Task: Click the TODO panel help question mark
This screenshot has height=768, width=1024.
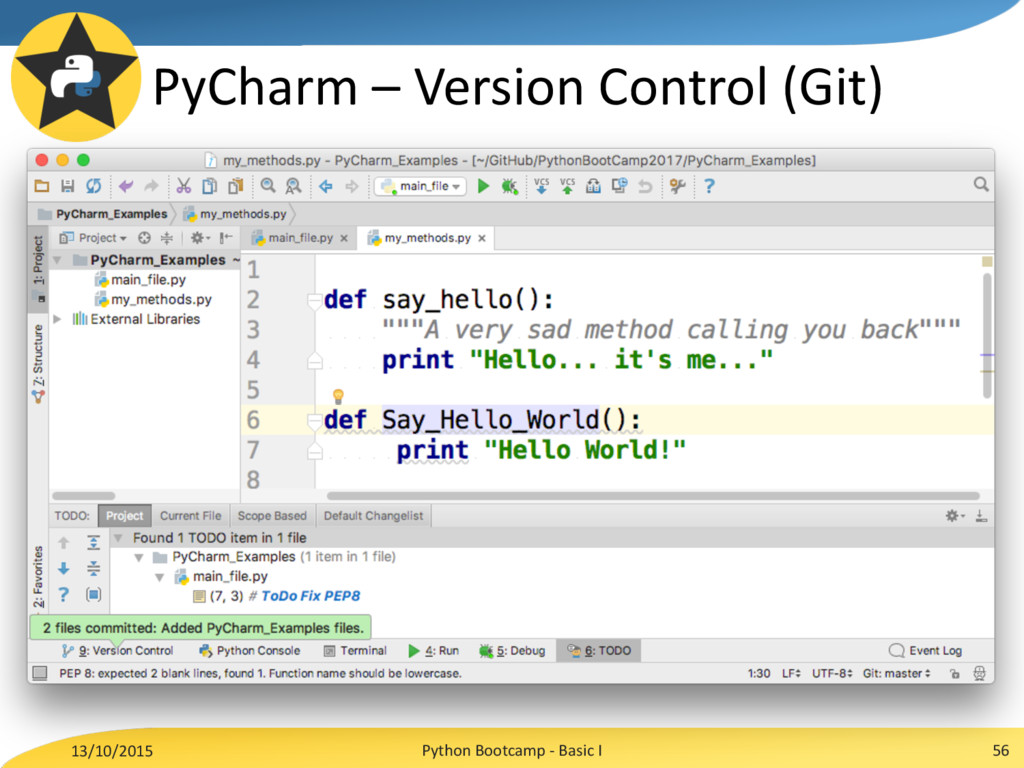Action: click(63, 594)
